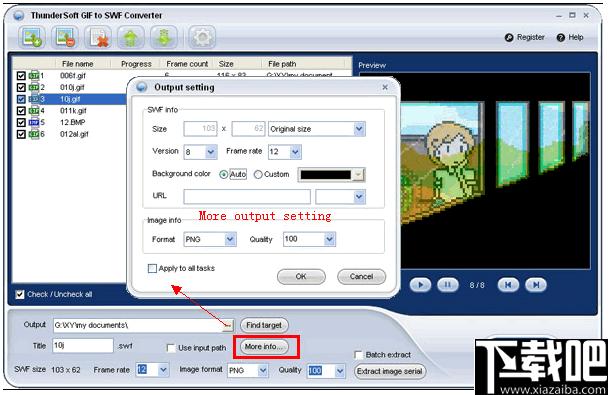This screenshot has width=610, height=395.
Task: Skip to next frame in preview
Action: (536, 285)
